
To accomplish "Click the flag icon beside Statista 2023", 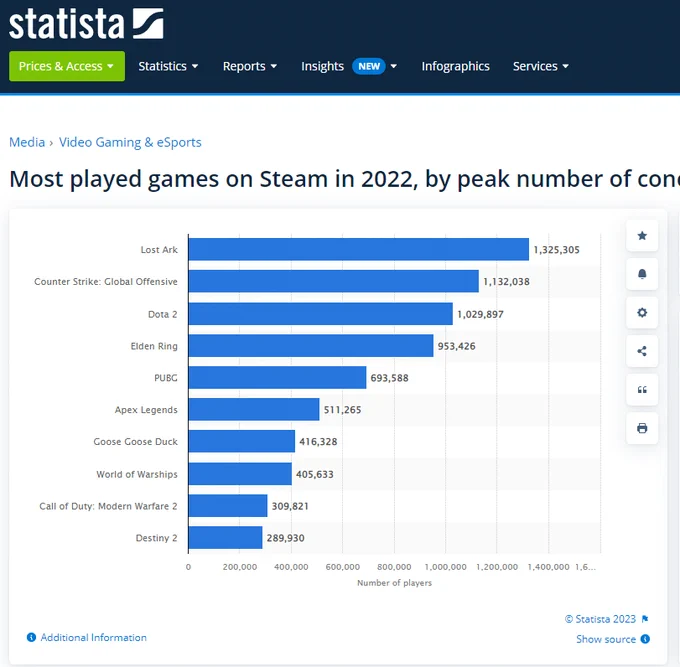I will tap(645, 619).
